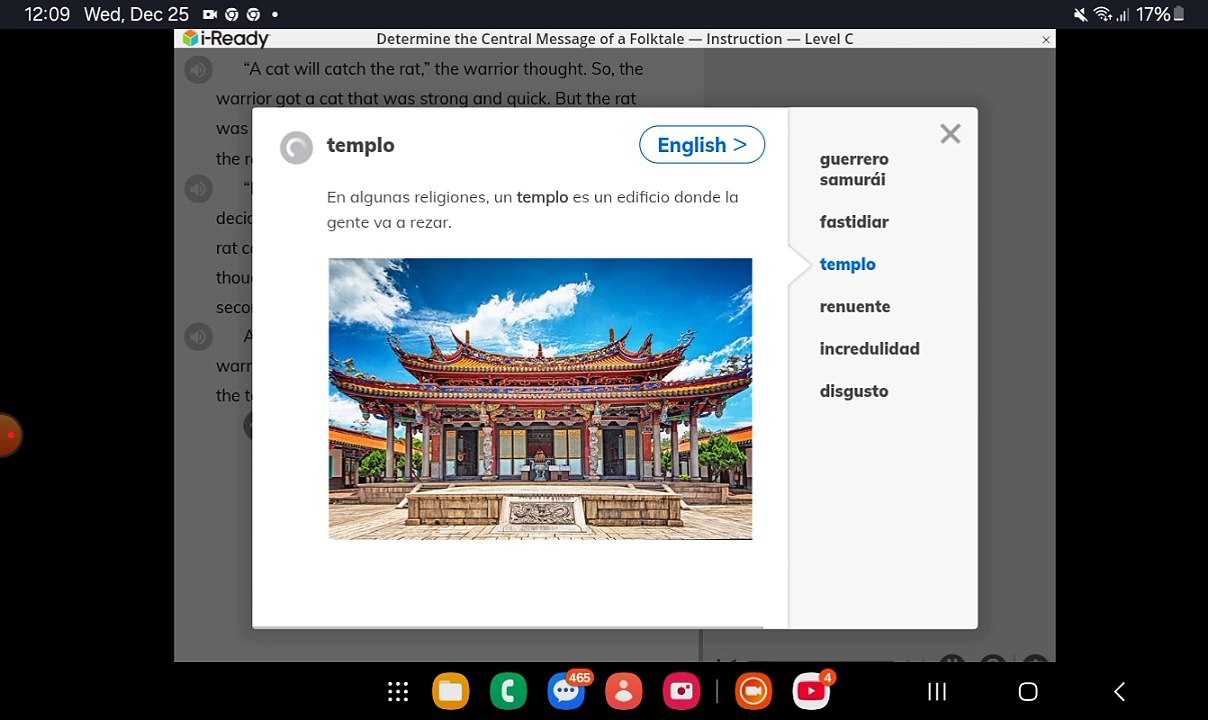This screenshot has height=720, width=1208.
Task: Open the red Camera app
Action: (681, 691)
